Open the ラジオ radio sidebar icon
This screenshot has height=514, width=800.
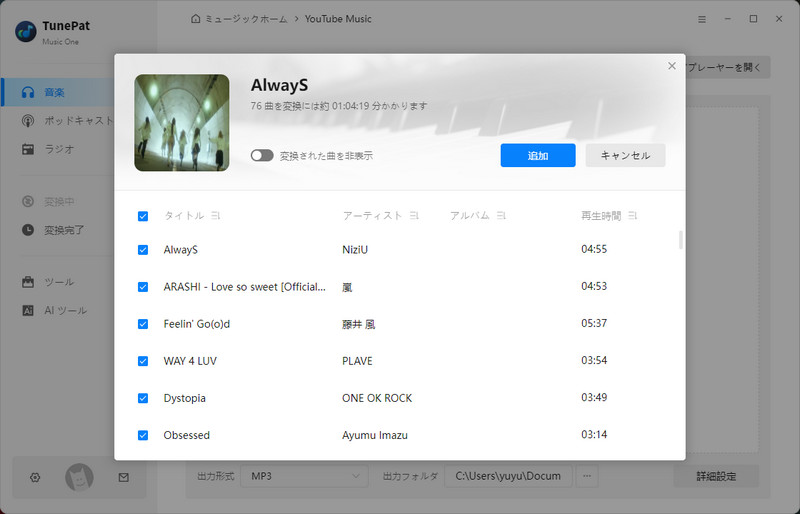[x=28, y=149]
